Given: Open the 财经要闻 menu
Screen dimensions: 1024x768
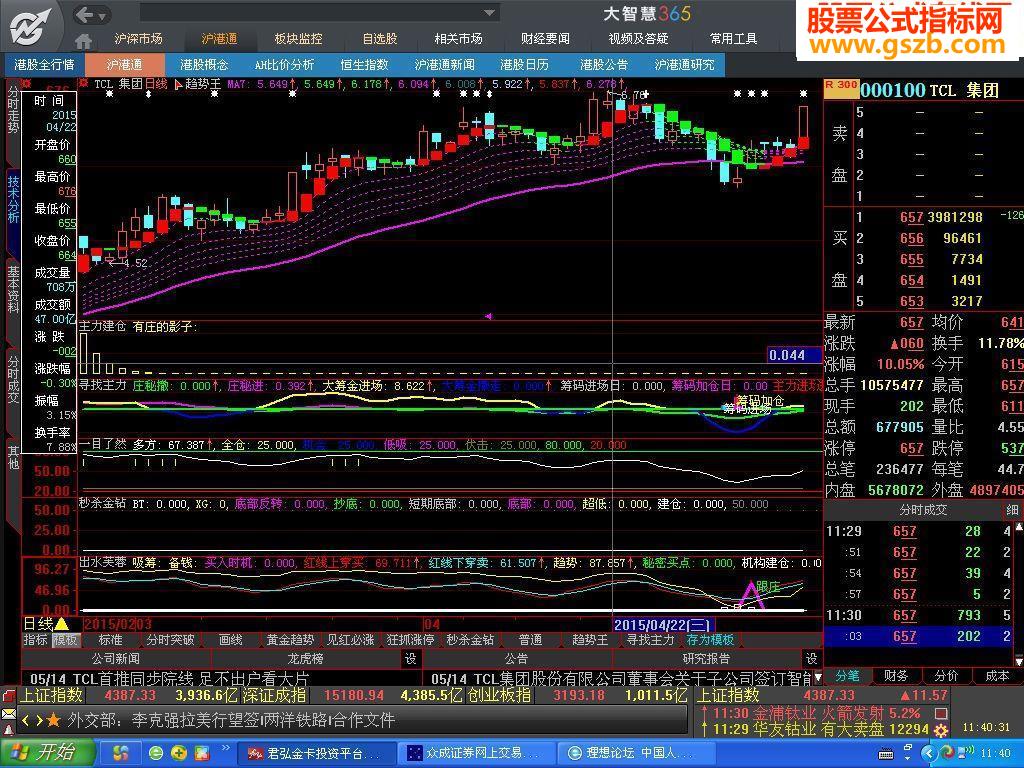Looking at the screenshot, I should pos(545,39).
